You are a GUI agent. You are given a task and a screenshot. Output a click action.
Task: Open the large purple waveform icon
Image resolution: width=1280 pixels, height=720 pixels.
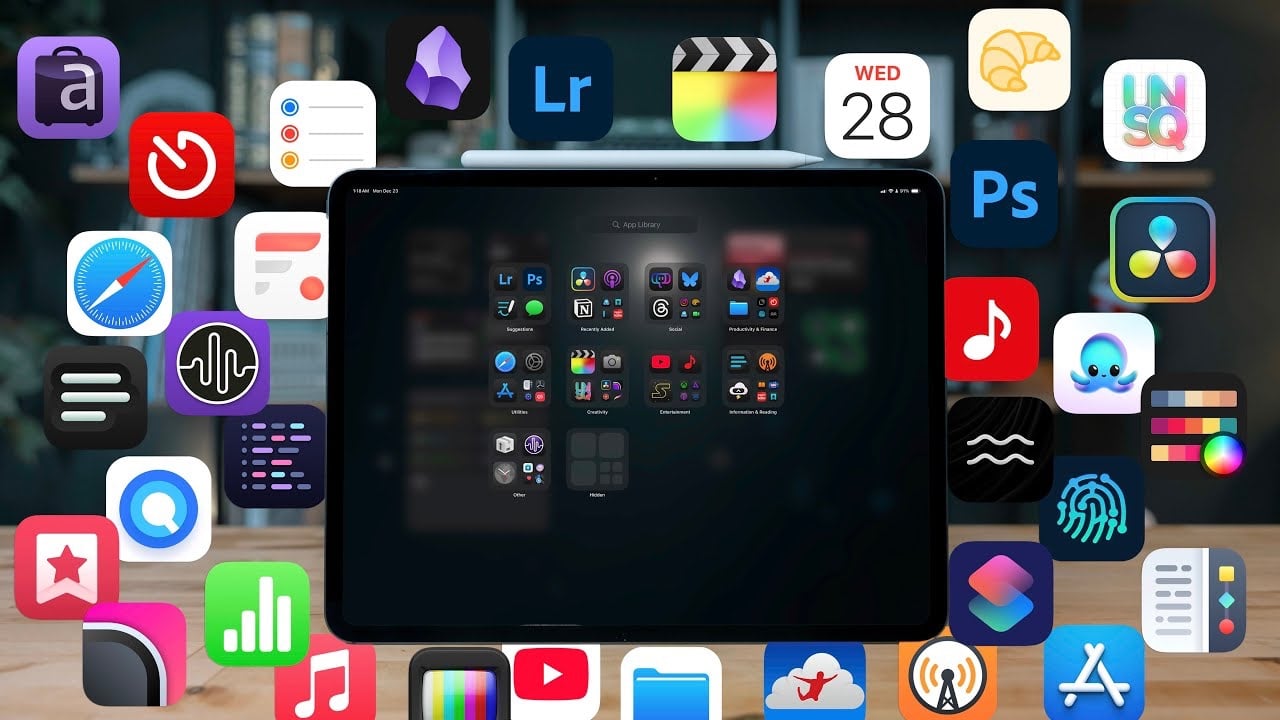point(217,363)
